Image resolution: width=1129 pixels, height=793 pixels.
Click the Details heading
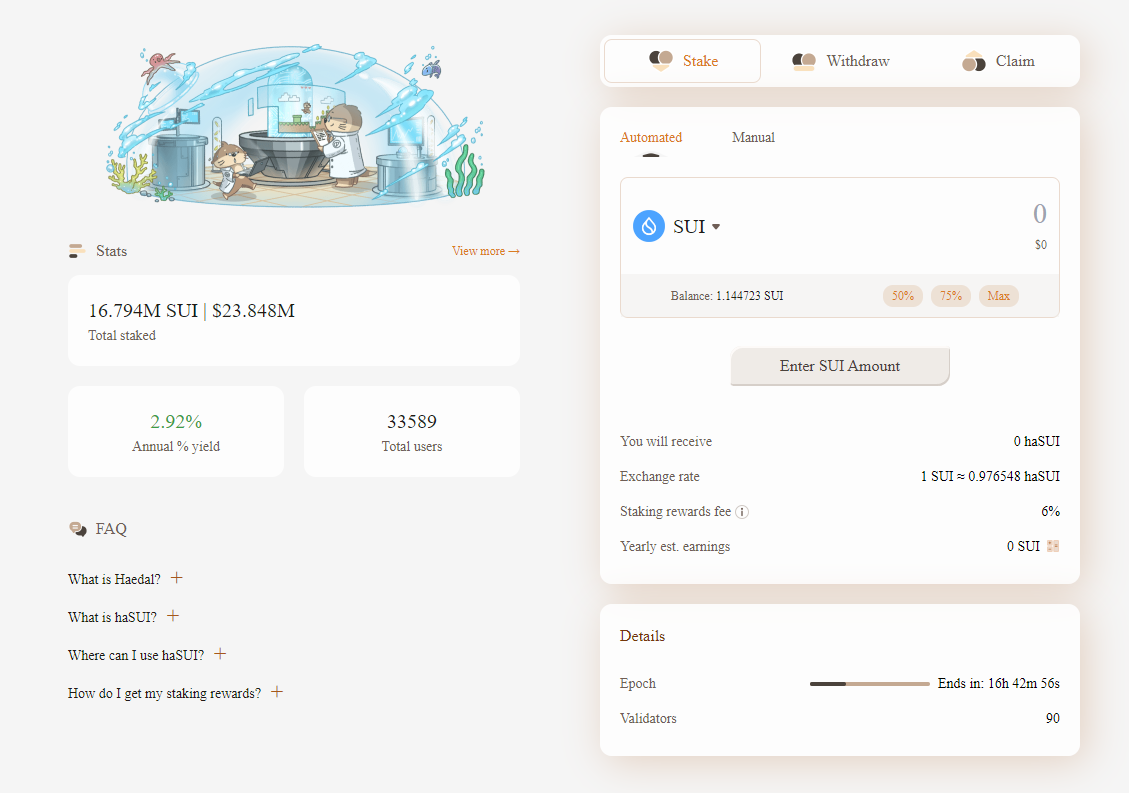(x=642, y=636)
